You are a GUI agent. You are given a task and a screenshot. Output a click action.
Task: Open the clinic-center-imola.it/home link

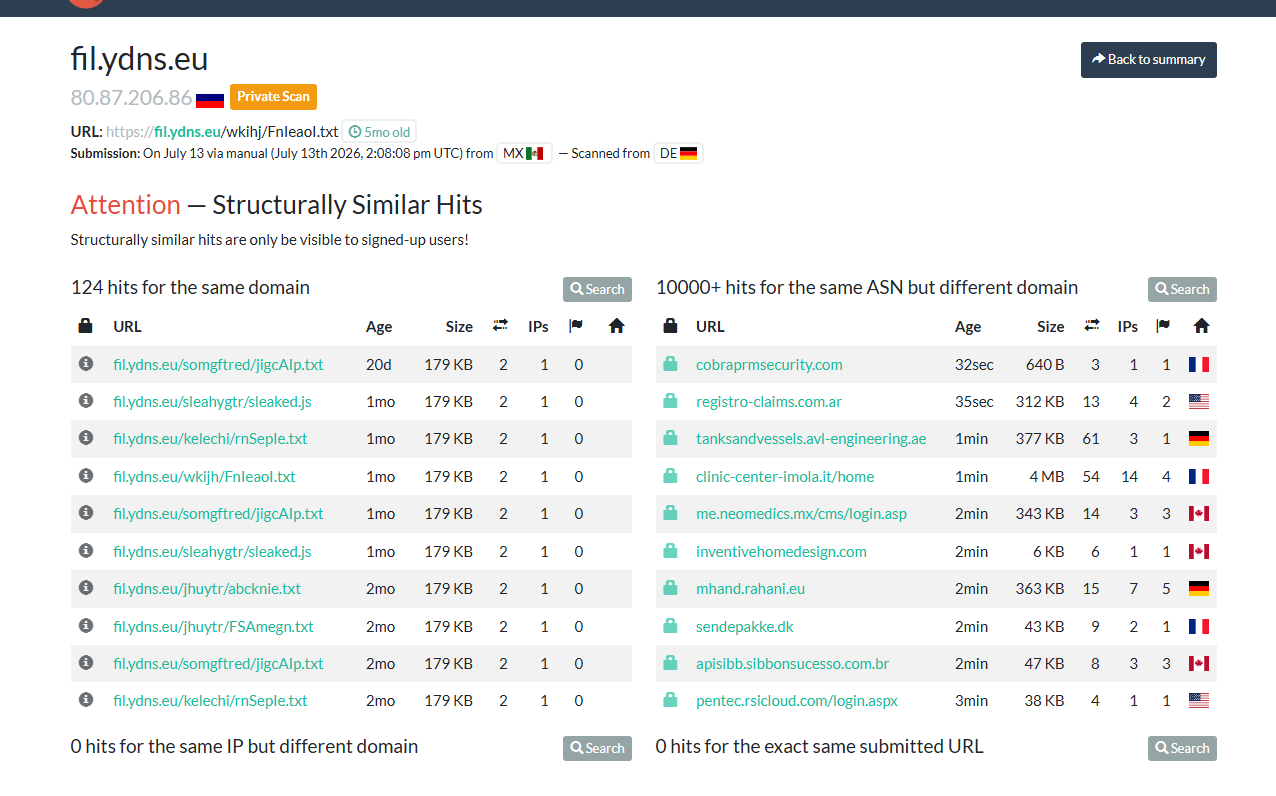click(785, 476)
